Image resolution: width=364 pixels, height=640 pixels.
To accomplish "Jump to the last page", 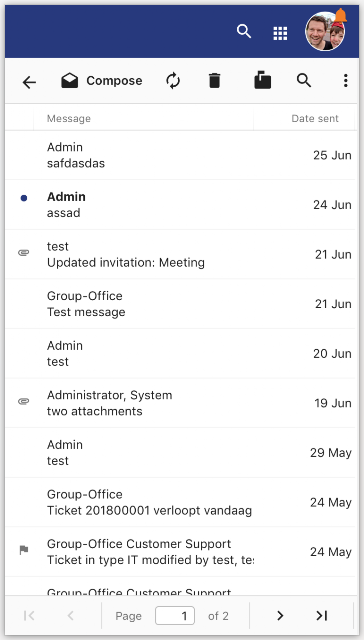I will pos(322,616).
